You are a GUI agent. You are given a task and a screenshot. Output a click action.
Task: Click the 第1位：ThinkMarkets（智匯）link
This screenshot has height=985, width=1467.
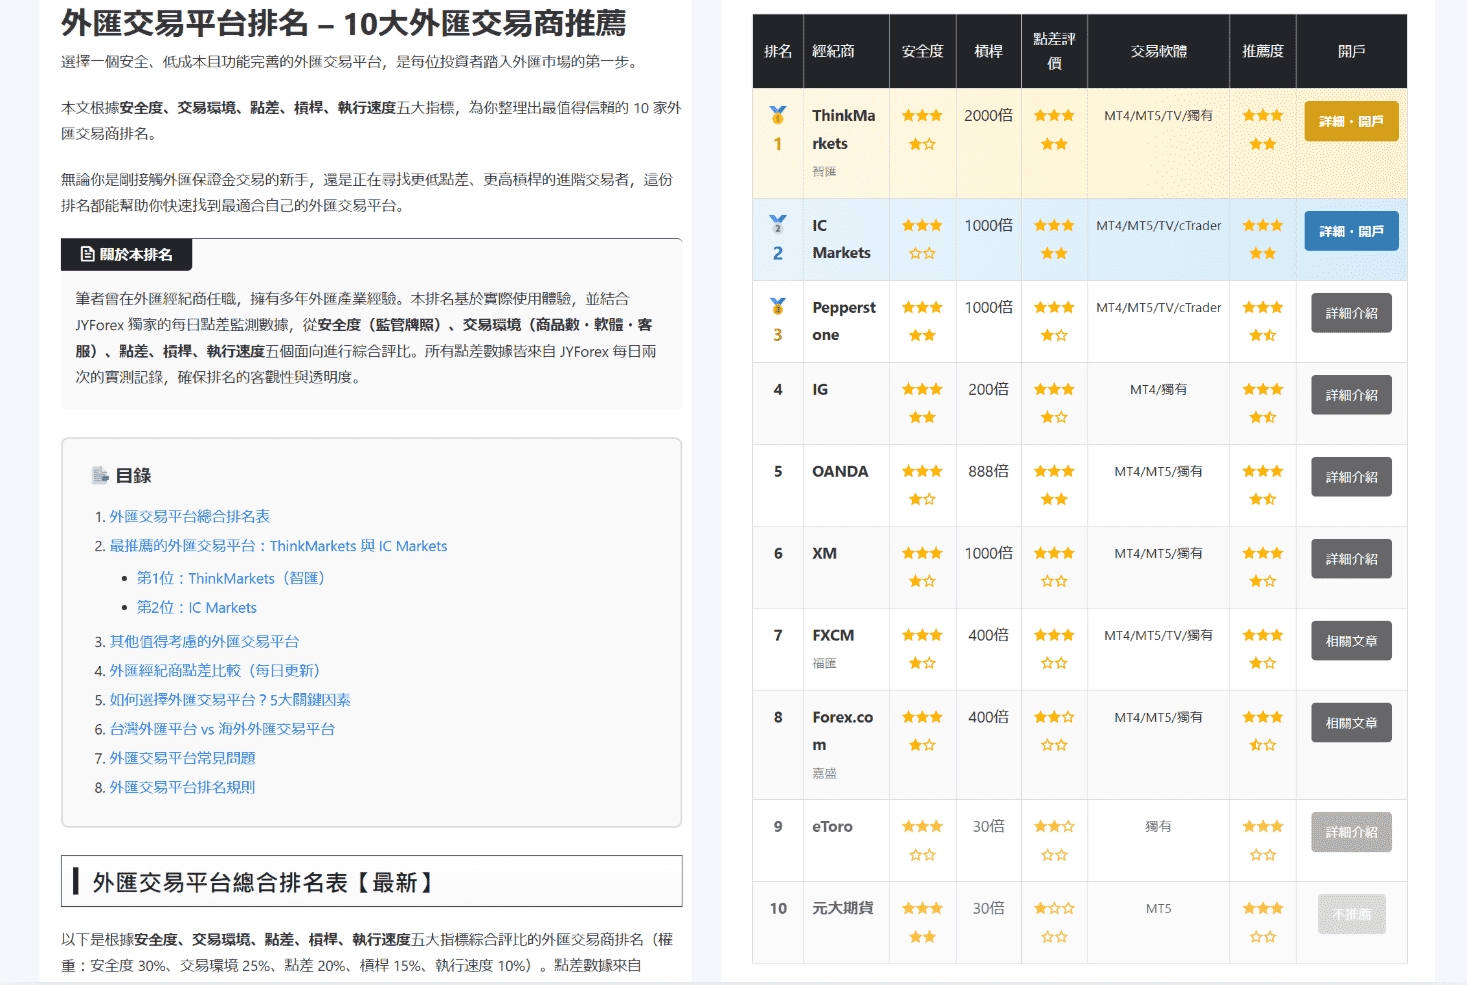230,578
